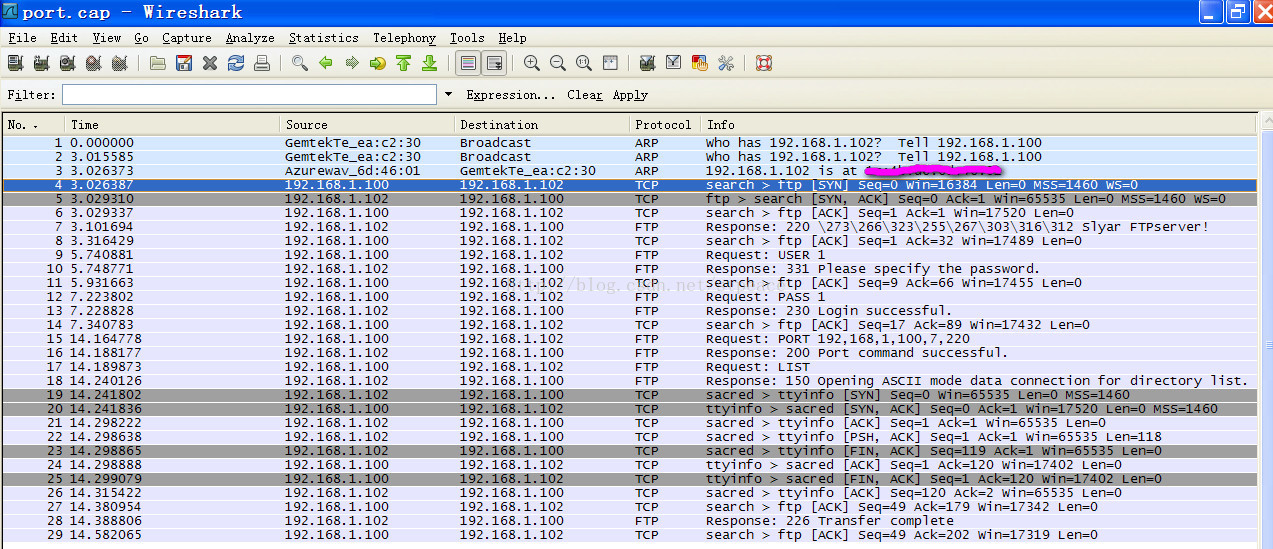This screenshot has width=1273, height=549.
Task: Sort by the Protocol column header
Action: pyautogui.click(x=665, y=125)
